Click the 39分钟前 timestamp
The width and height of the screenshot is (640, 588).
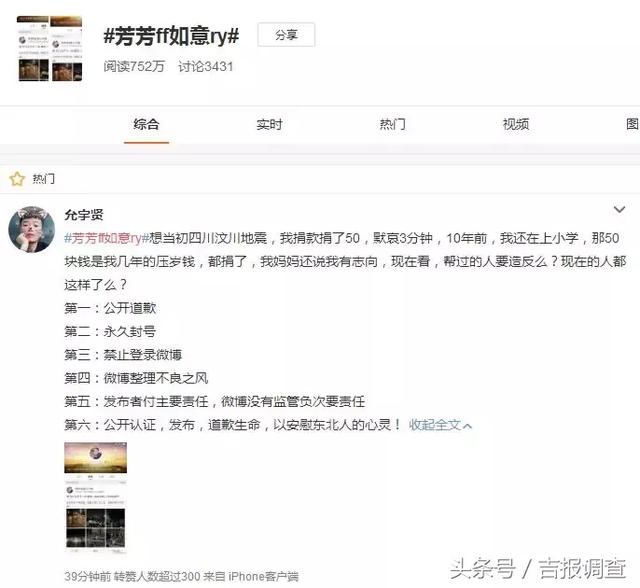[x=87, y=577]
